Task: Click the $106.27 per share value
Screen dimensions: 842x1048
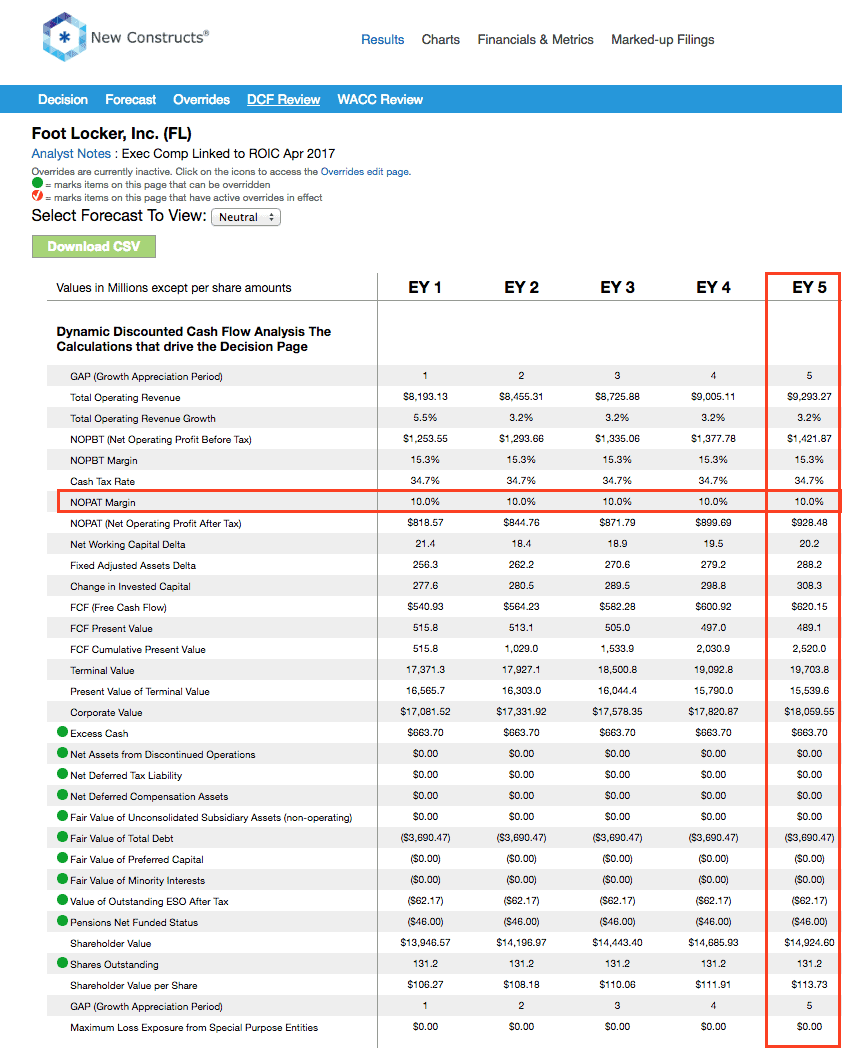Action: [x=425, y=985]
